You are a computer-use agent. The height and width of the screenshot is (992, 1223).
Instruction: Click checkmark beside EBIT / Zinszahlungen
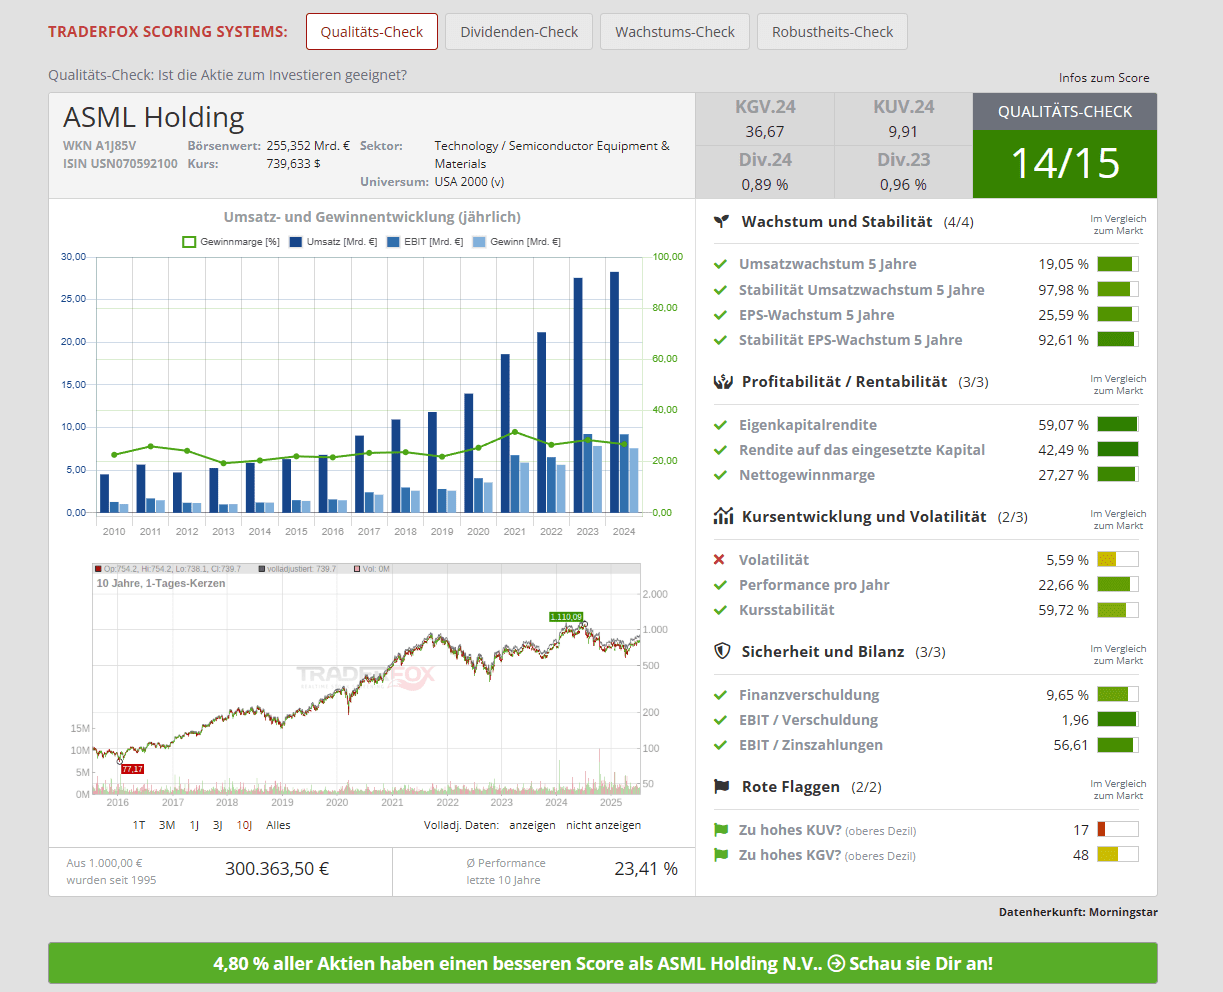tap(720, 745)
